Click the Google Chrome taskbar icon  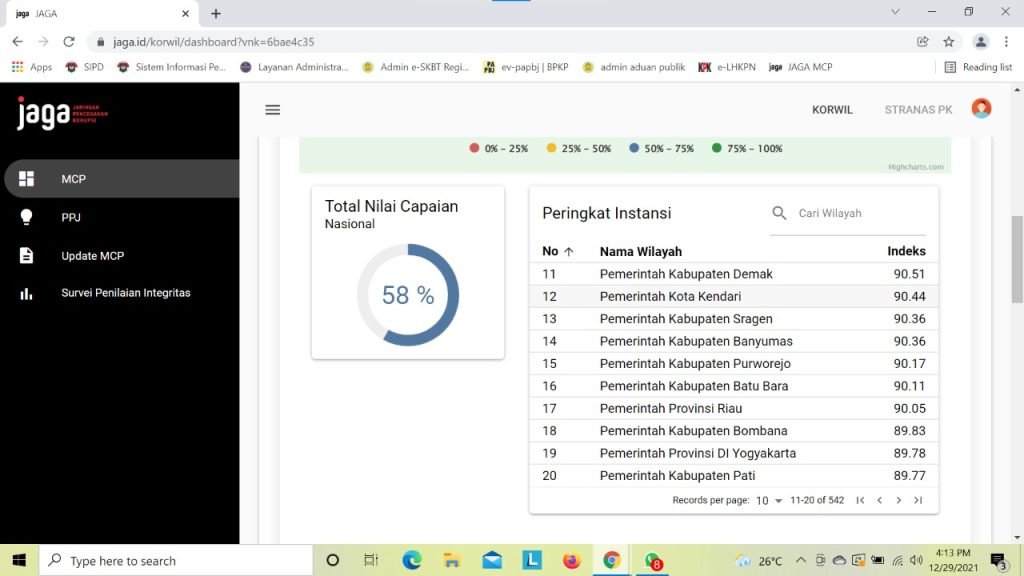[612, 560]
